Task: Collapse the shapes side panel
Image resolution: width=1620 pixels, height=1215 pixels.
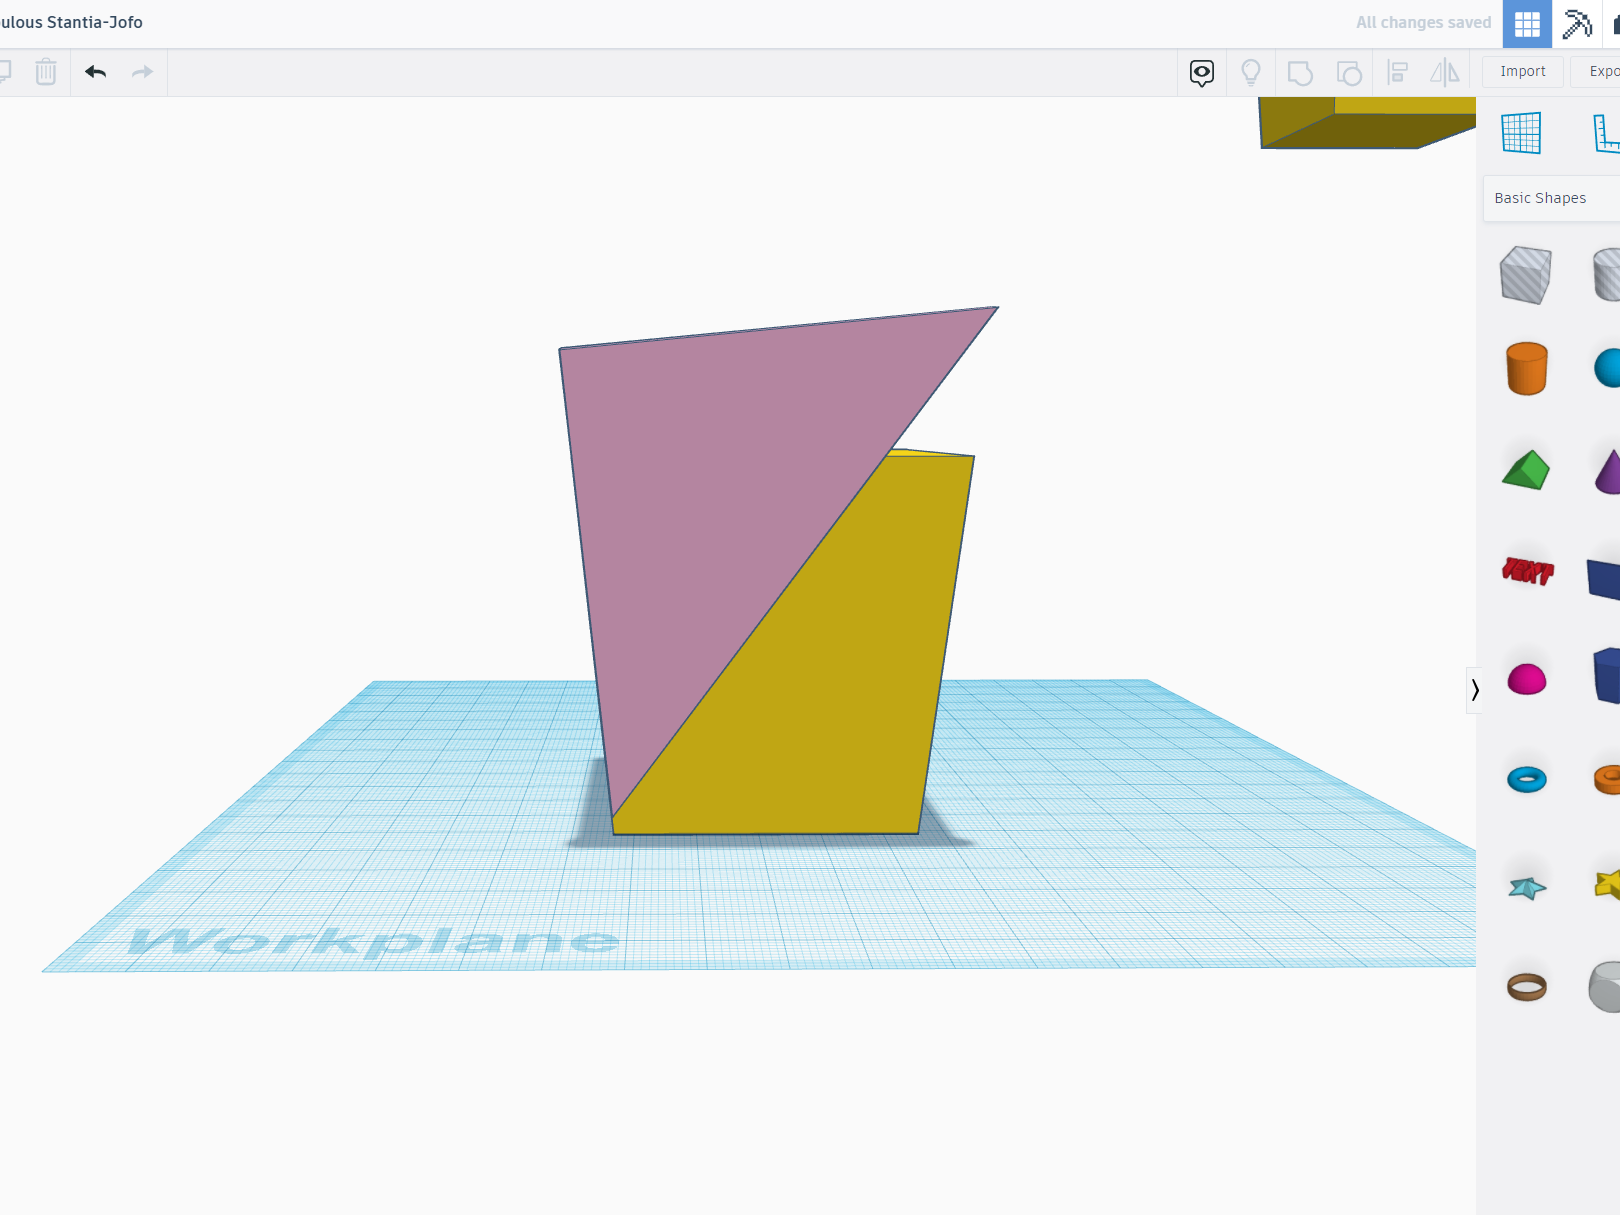Action: click(x=1474, y=690)
